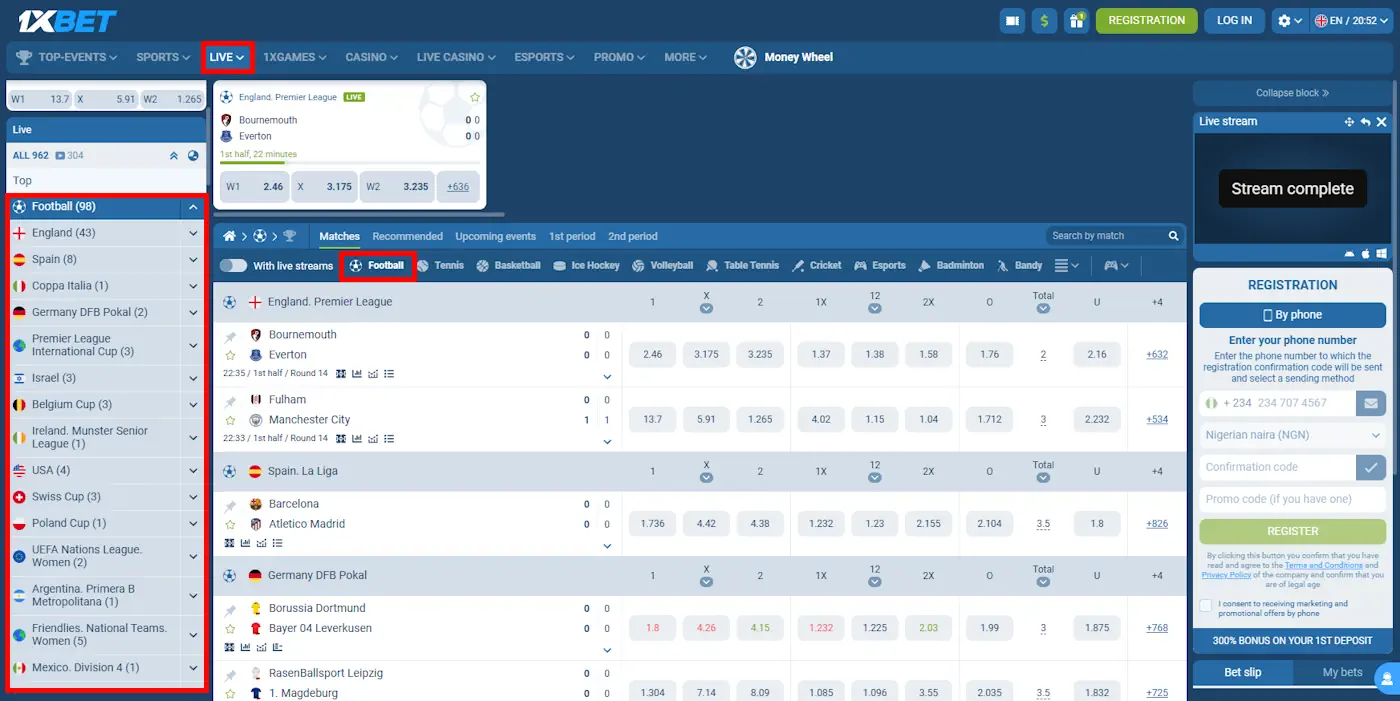Screen dimensions: 1400x701
Task: Open the gift promo icon with notification badge
Action: [x=1076, y=20]
